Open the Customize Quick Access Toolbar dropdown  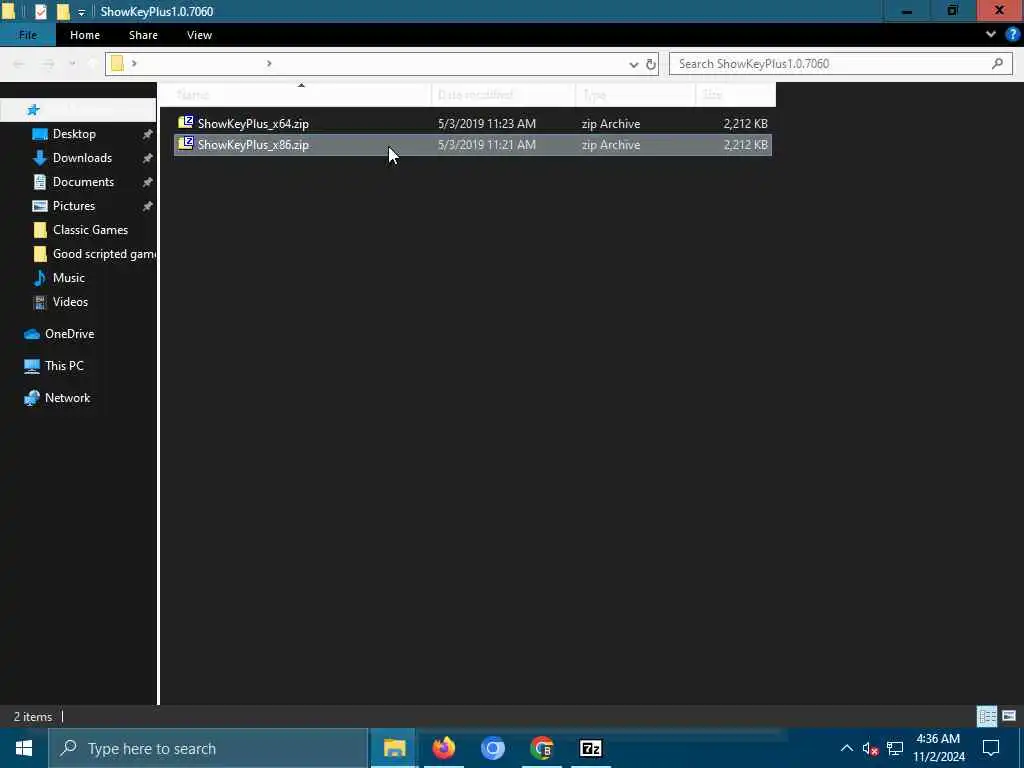pos(82,12)
